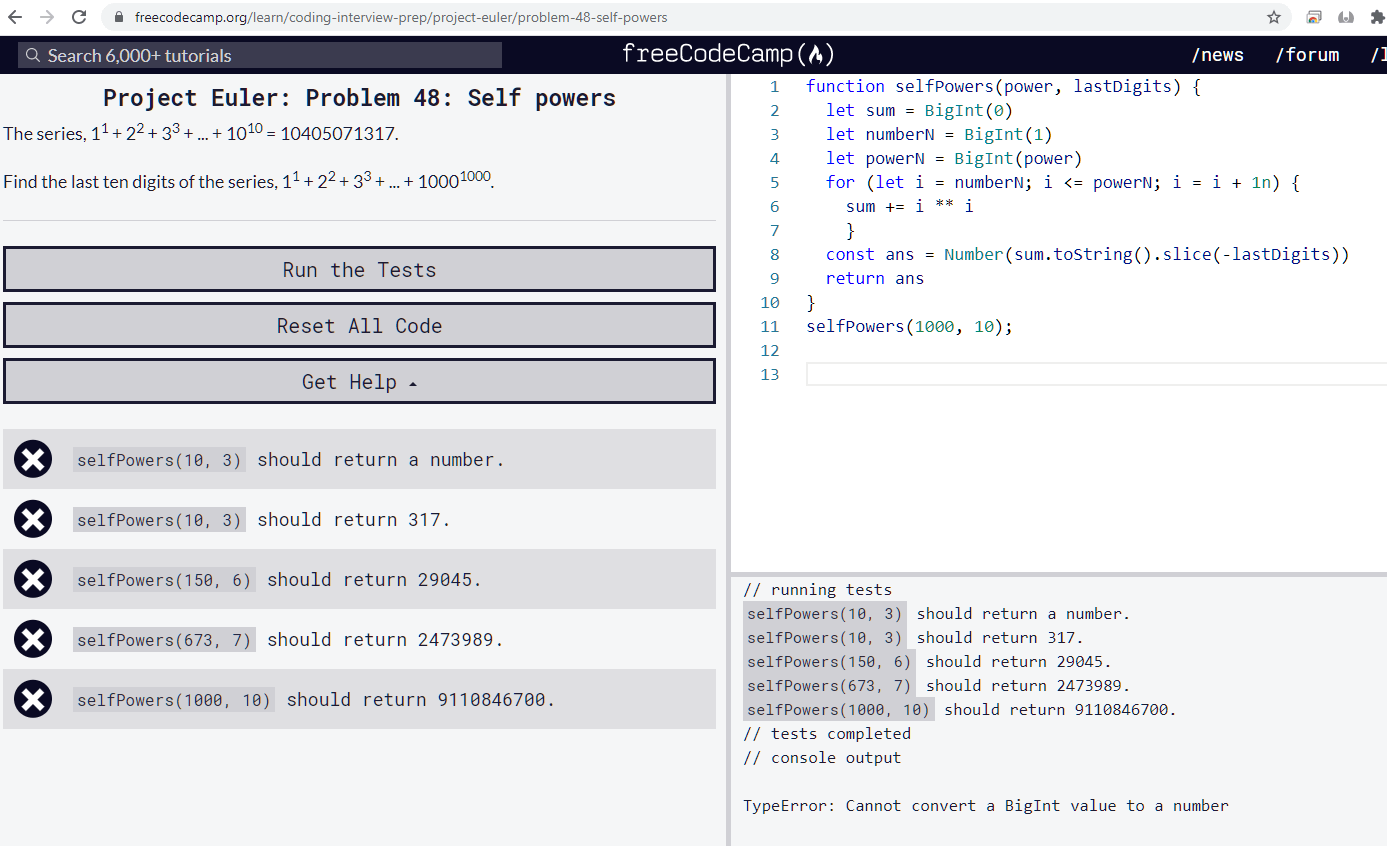Open the /news navigation item

pos(1218,54)
